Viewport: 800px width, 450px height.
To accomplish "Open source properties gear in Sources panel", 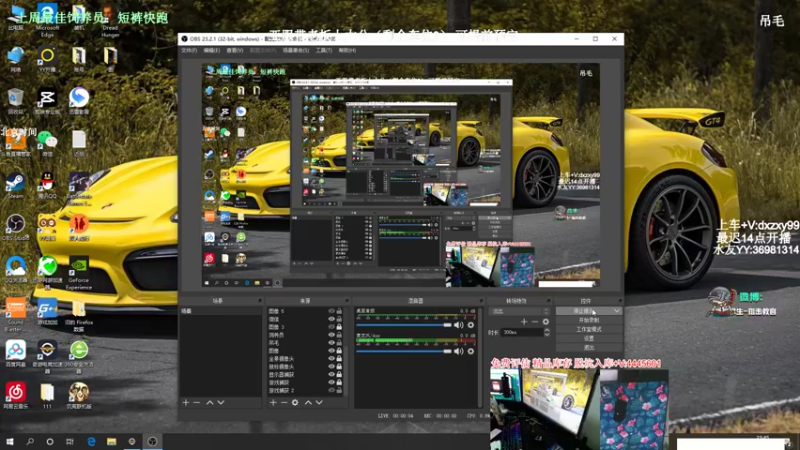I will pos(295,403).
